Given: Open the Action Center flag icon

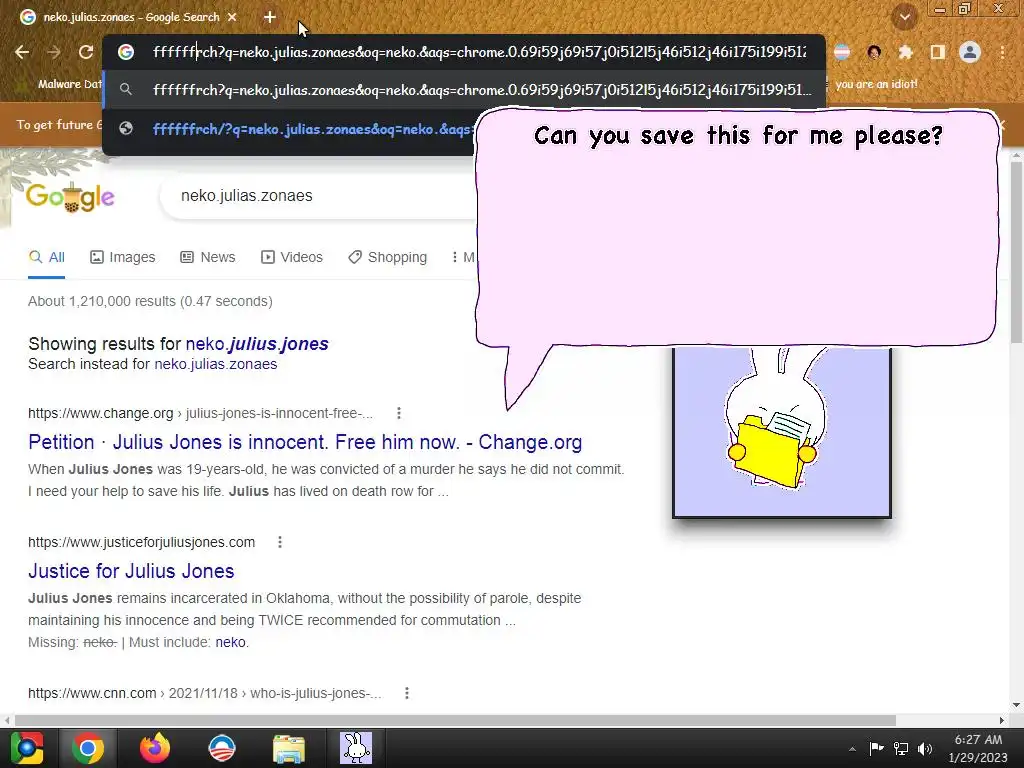Looking at the screenshot, I should point(876,748).
